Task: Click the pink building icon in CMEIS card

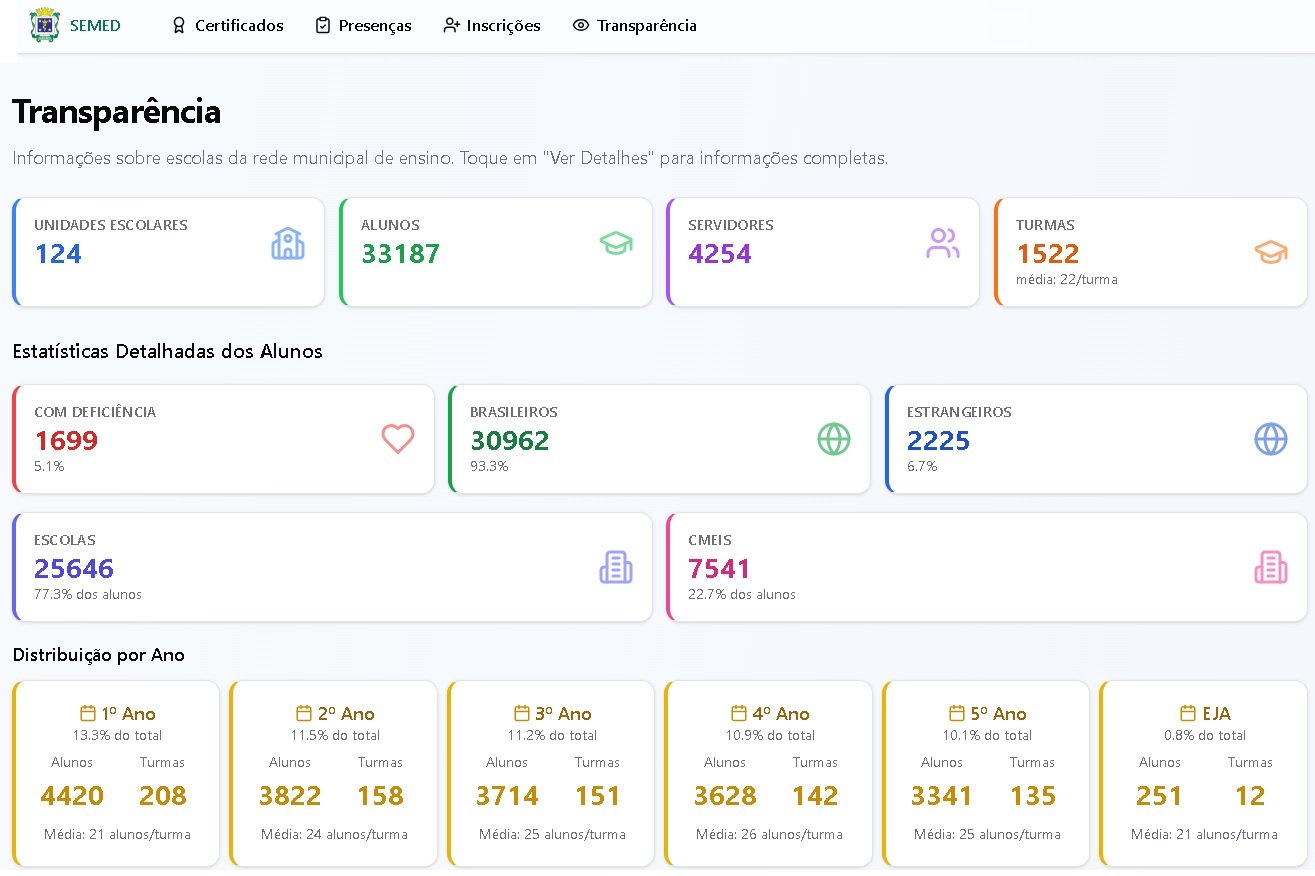Action: [1271, 567]
